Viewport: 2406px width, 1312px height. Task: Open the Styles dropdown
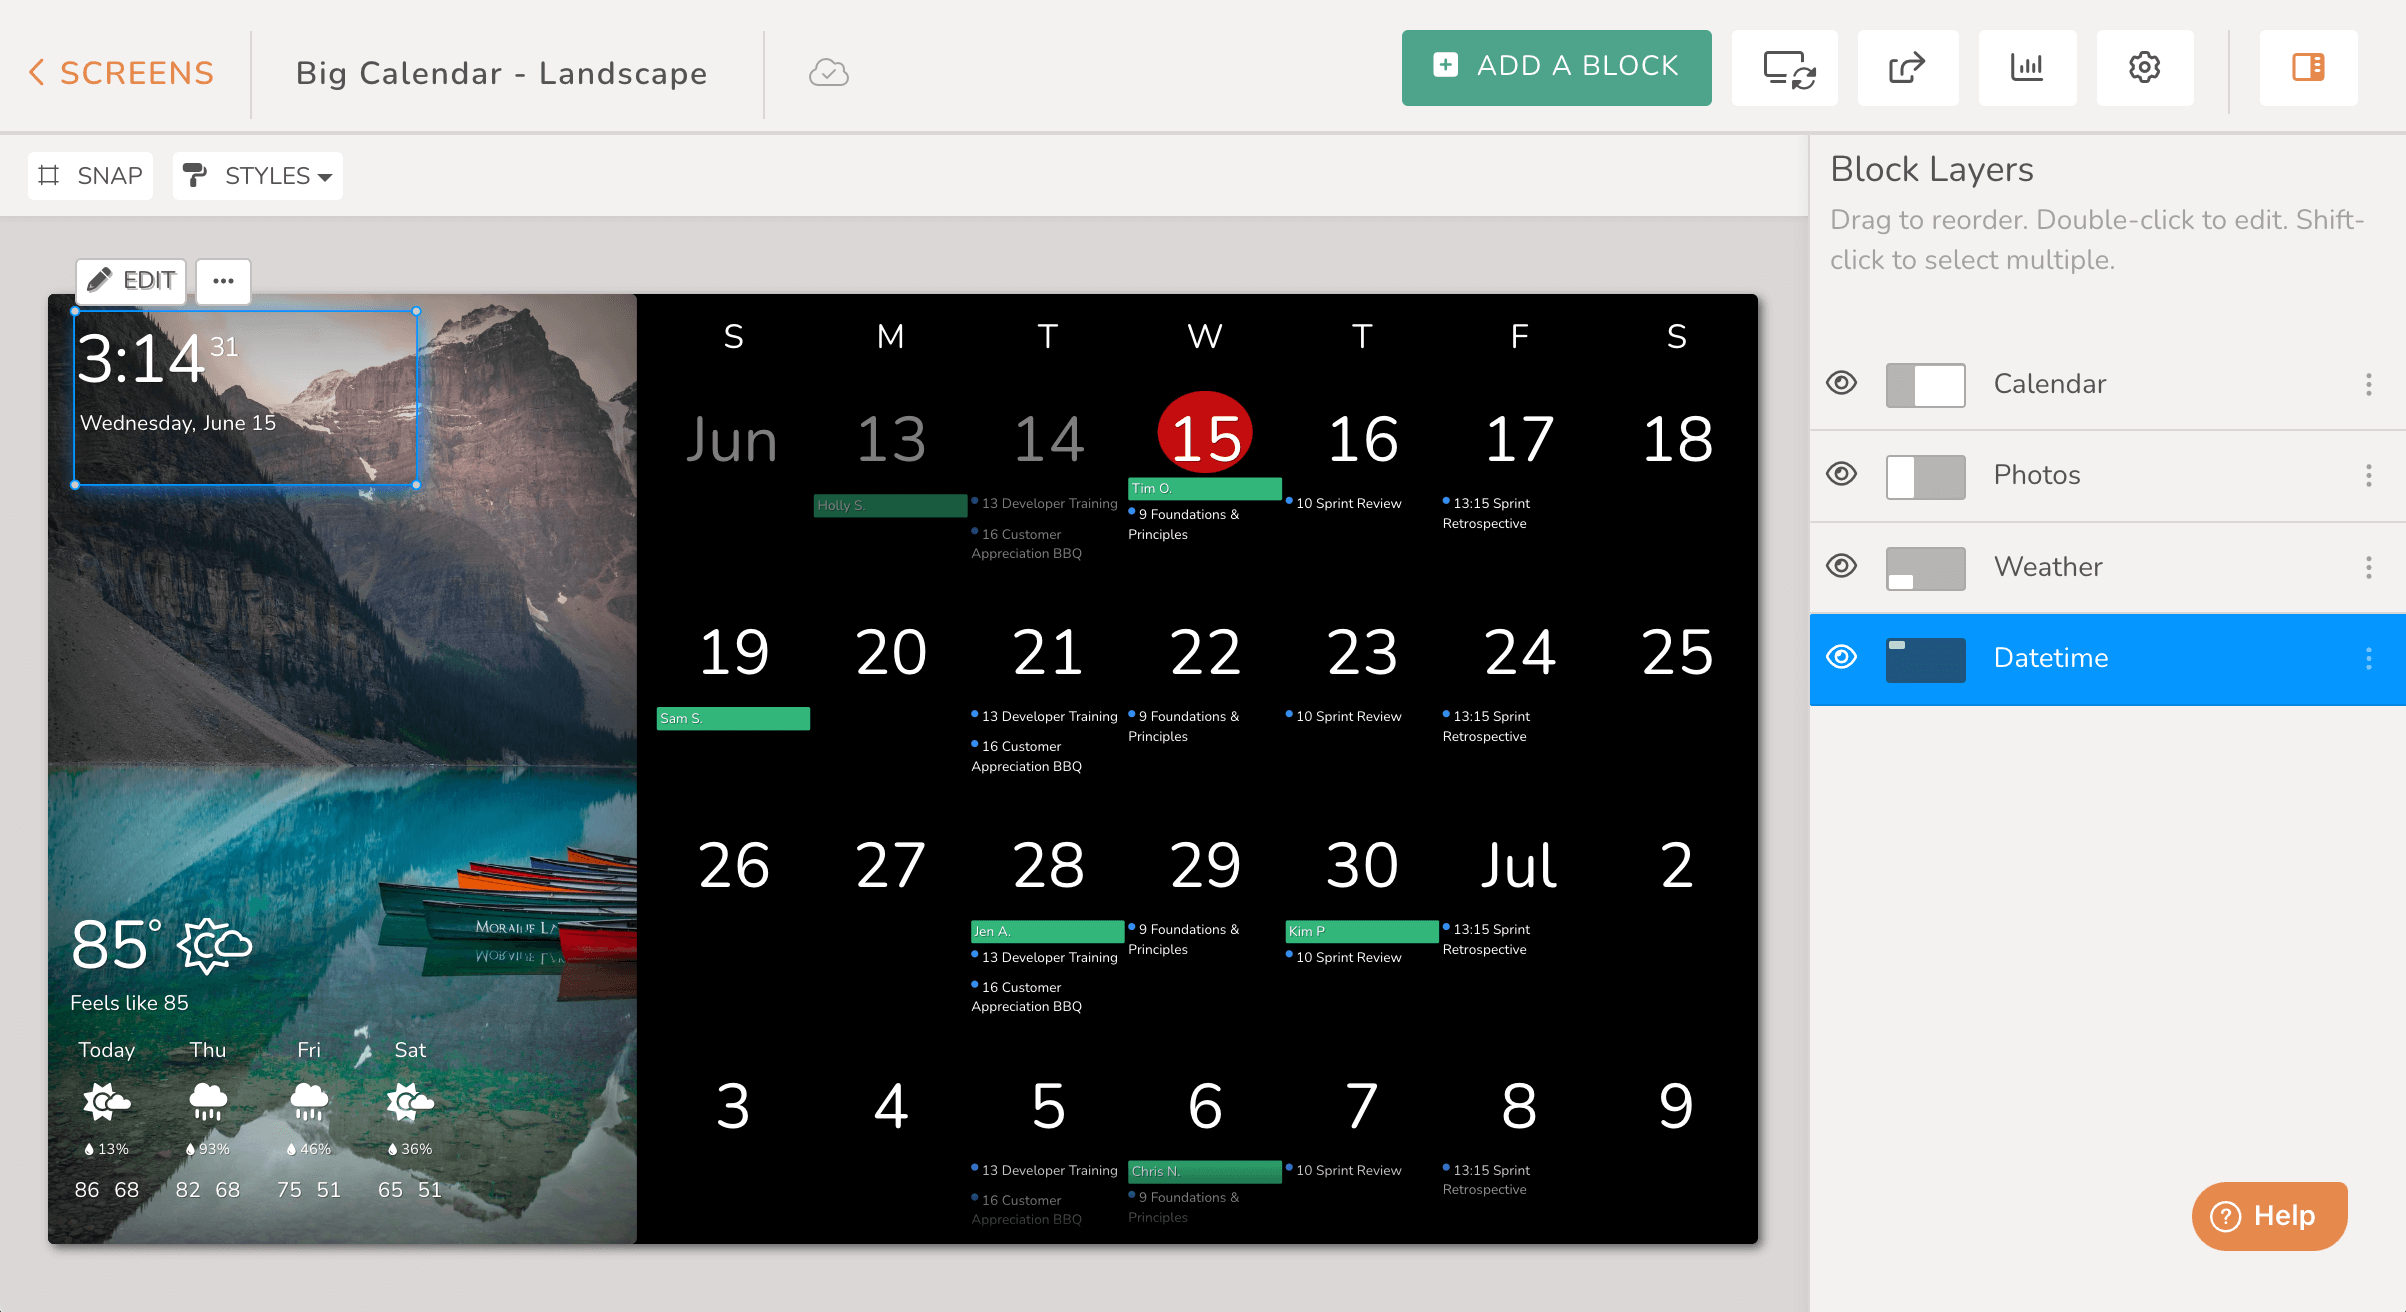pos(257,175)
